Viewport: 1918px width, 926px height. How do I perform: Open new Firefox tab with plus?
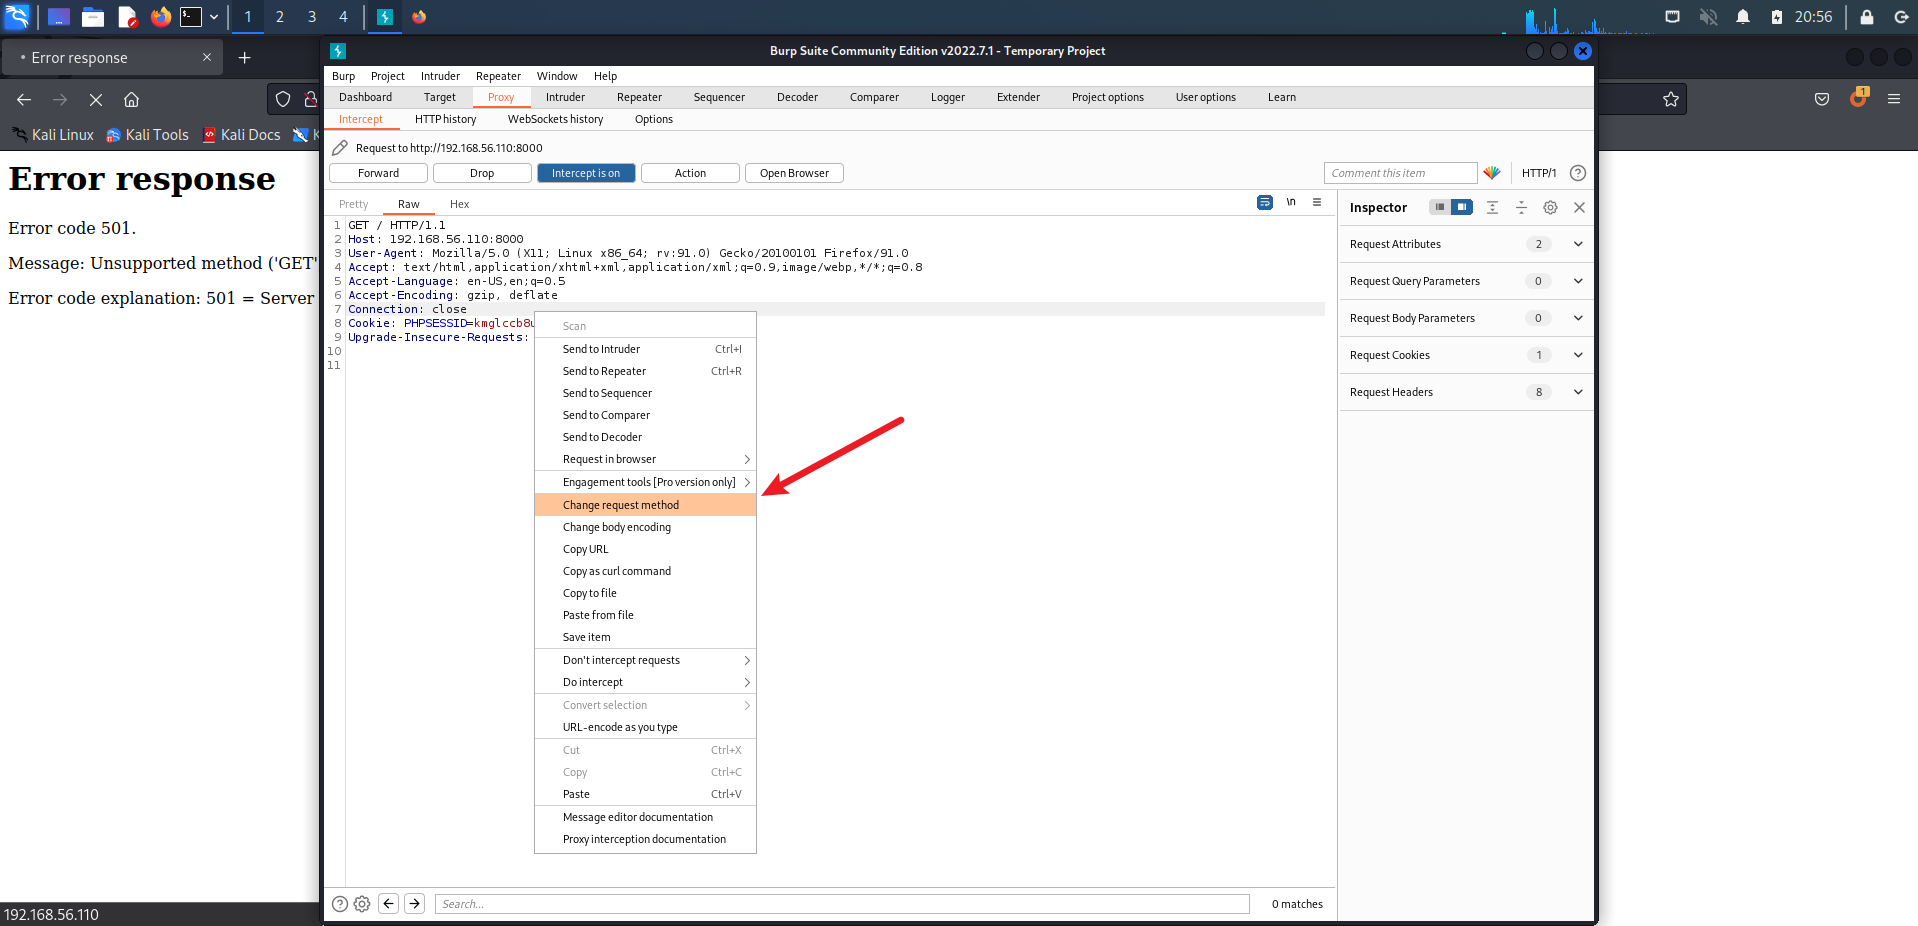point(244,57)
